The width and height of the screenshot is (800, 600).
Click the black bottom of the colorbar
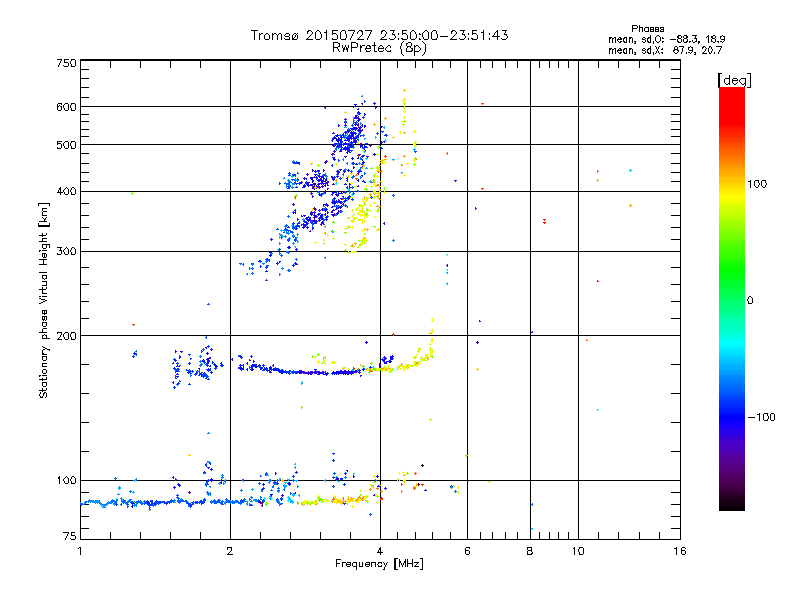point(732,503)
